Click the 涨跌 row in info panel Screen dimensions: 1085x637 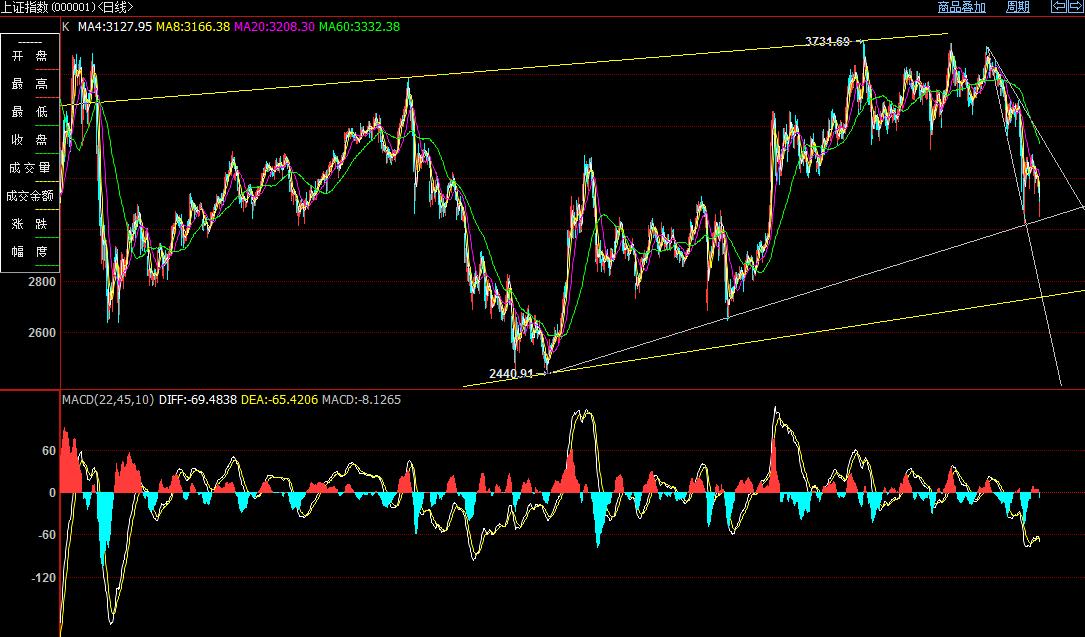tap(30, 223)
